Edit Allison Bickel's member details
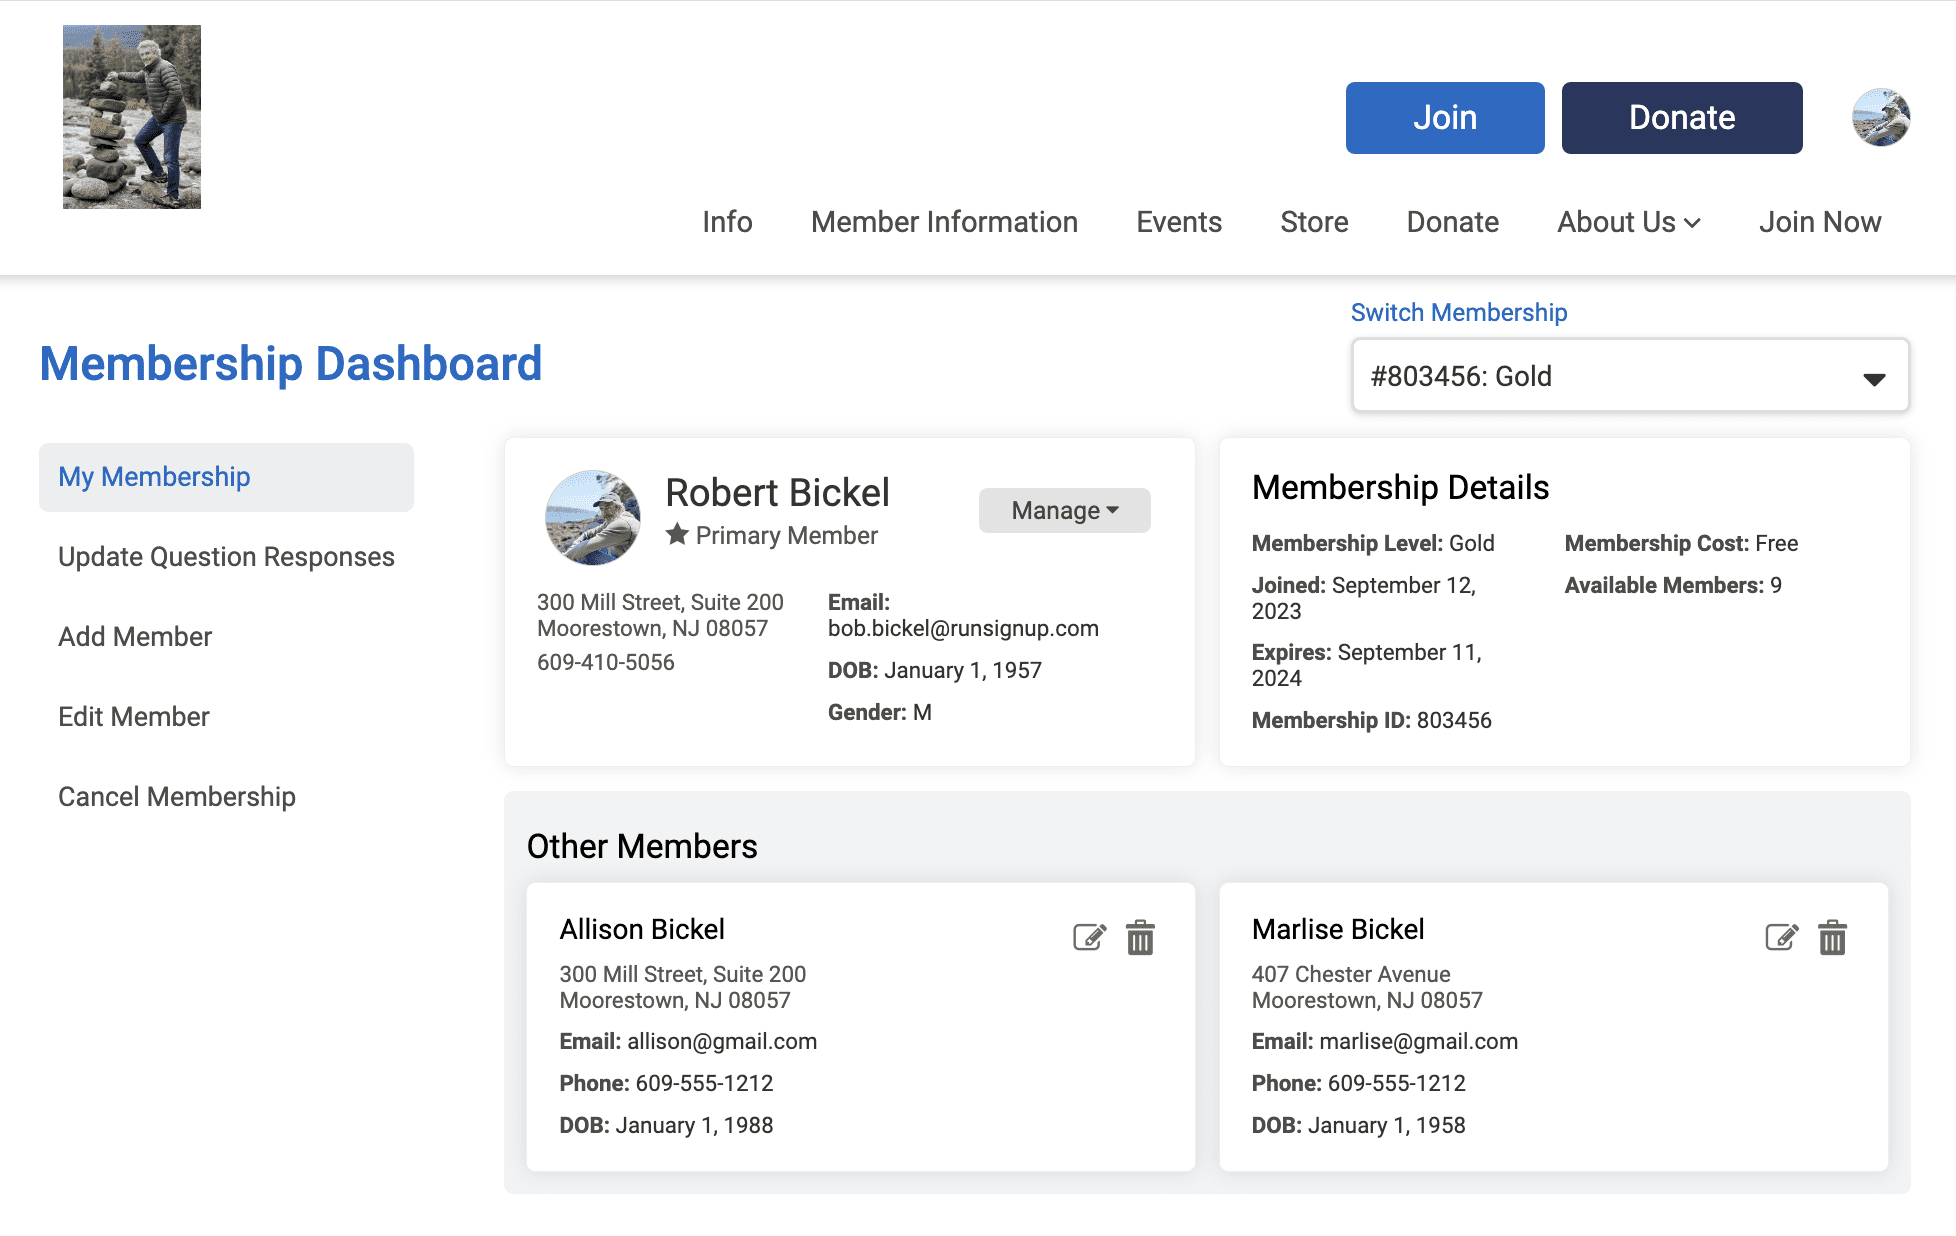Screen dimensions: 1956x1236 tap(1089, 937)
